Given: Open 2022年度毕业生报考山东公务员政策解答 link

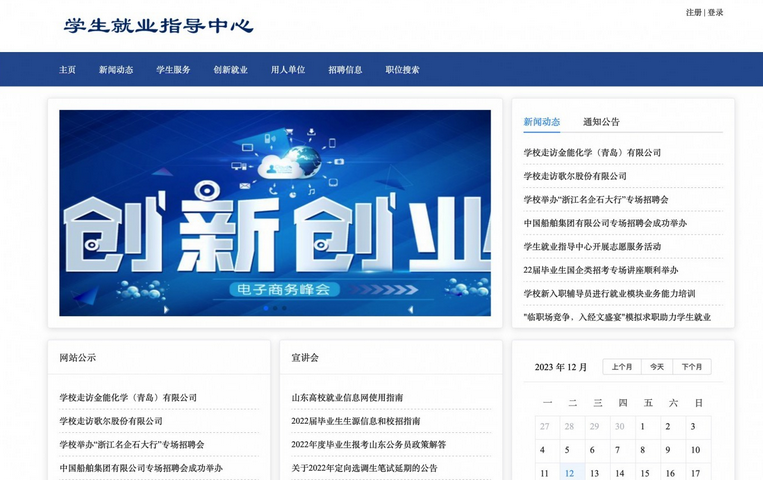Looking at the screenshot, I should (368, 444).
